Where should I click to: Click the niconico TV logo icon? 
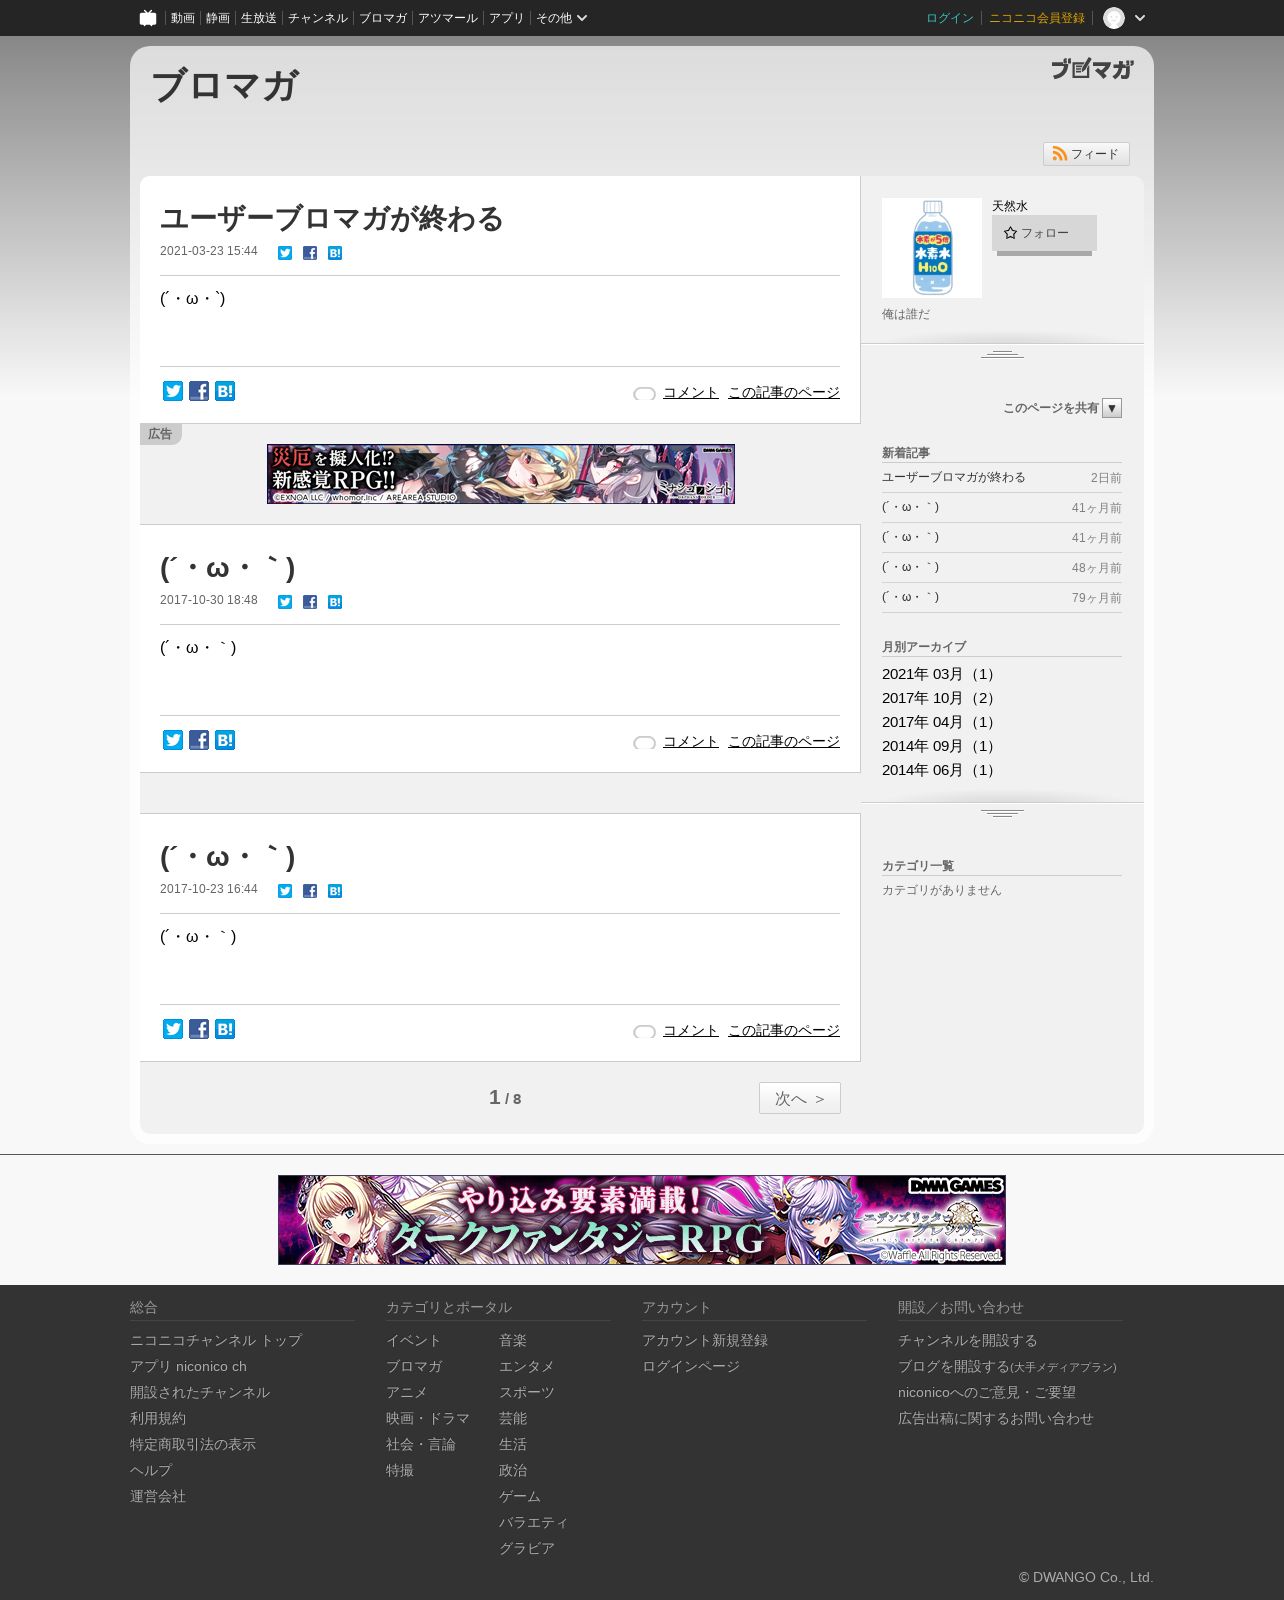(148, 17)
